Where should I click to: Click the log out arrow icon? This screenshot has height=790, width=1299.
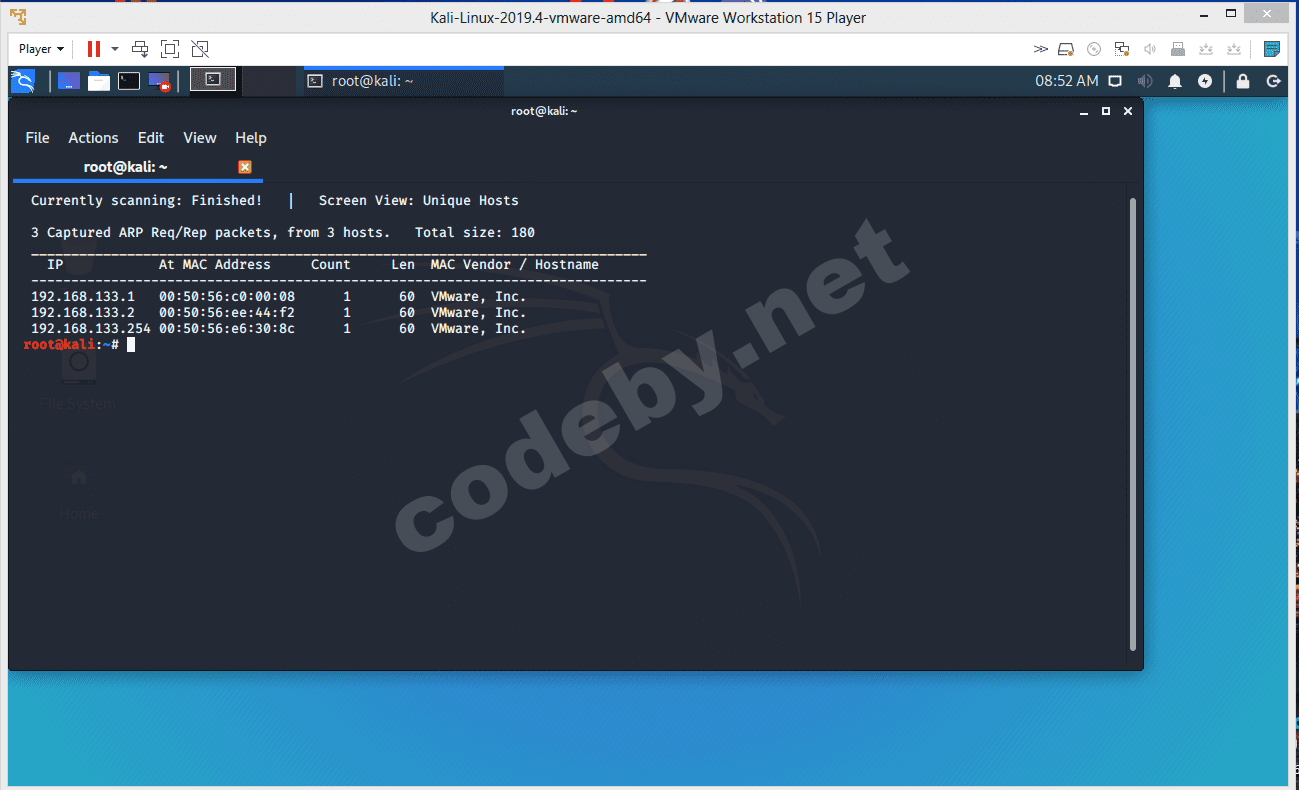[1273, 81]
